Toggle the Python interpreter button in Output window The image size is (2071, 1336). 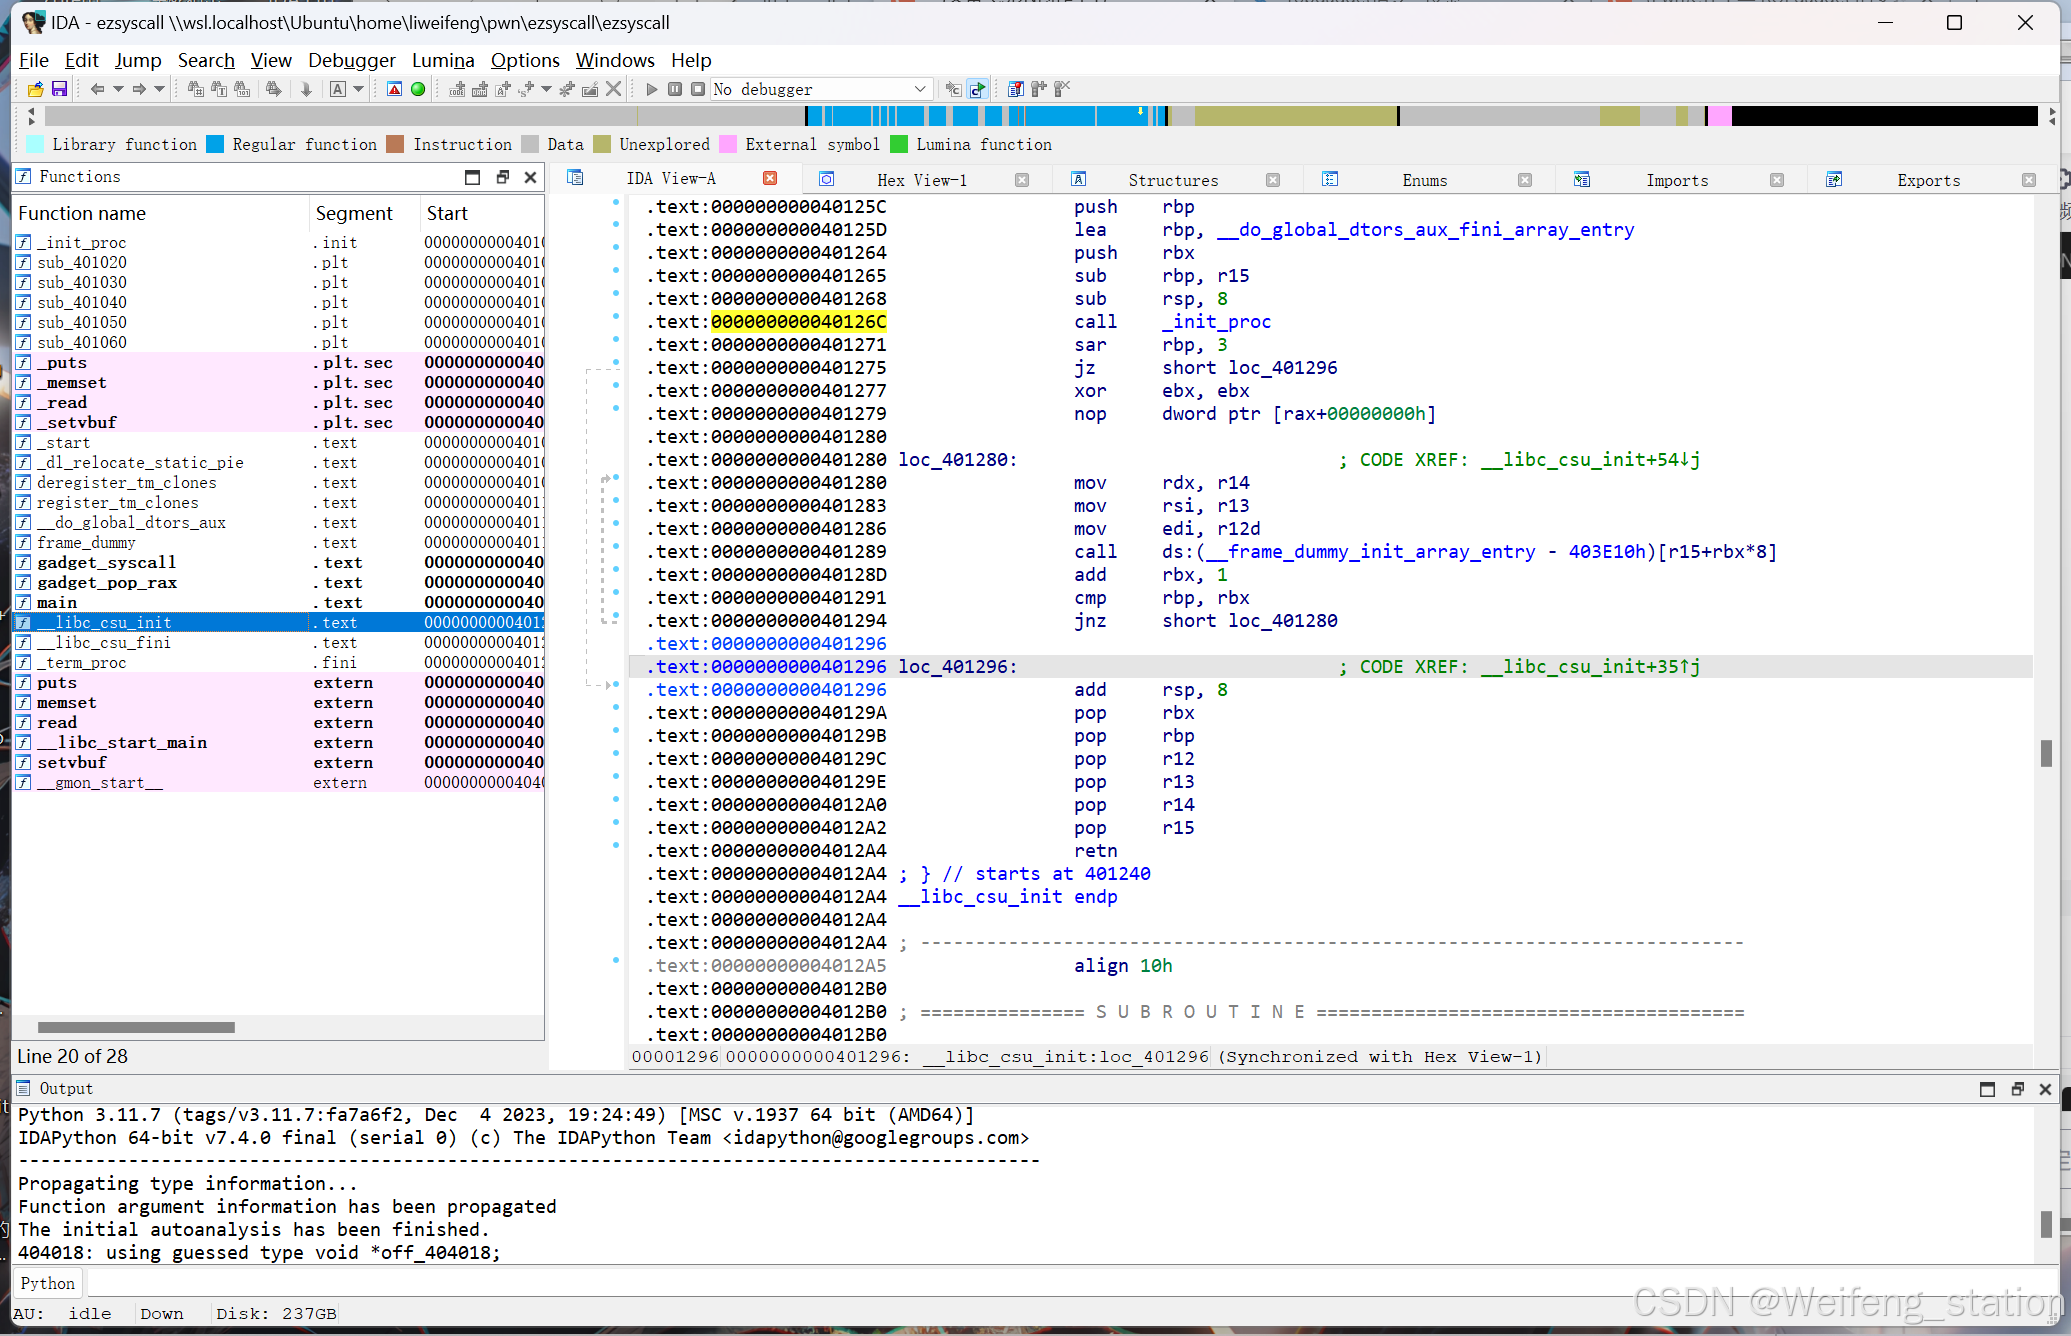[x=47, y=1283]
